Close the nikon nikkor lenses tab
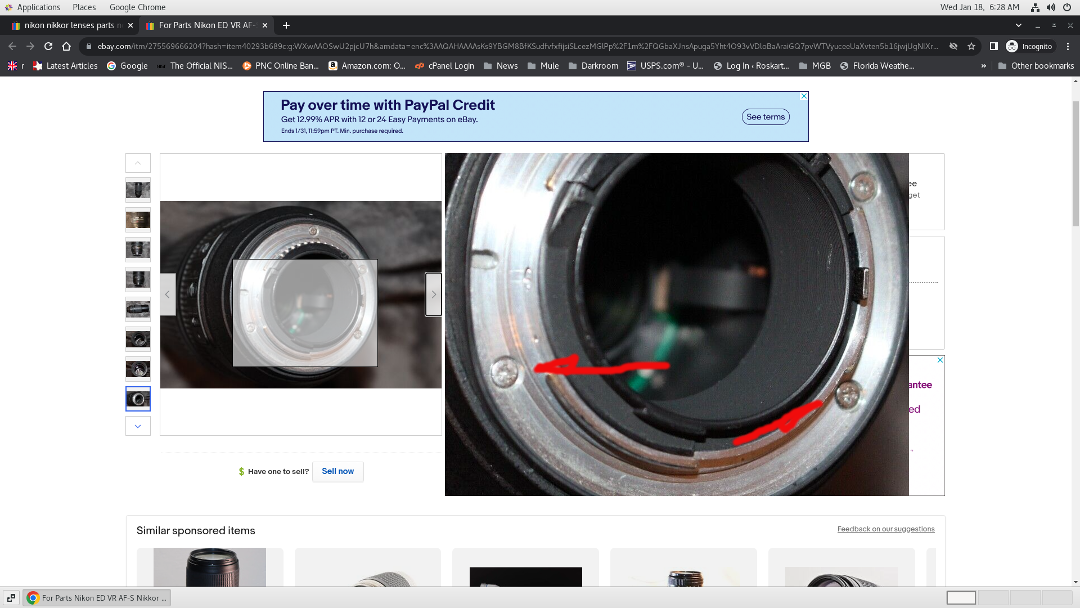The height and width of the screenshot is (608, 1080). click(130, 25)
